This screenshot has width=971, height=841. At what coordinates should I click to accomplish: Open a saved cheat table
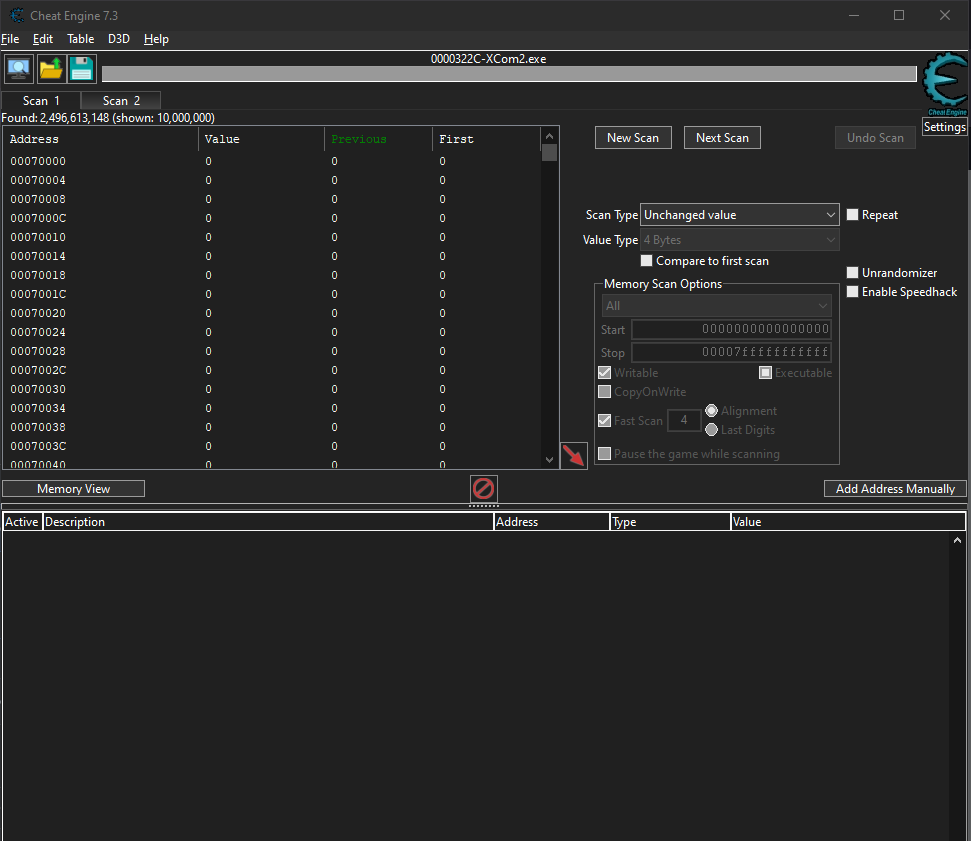tap(49, 68)
